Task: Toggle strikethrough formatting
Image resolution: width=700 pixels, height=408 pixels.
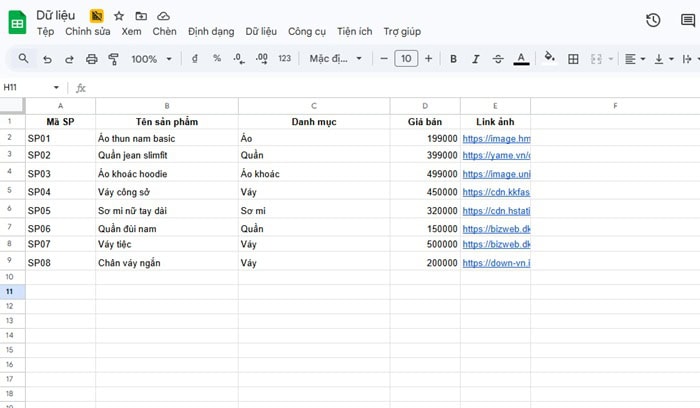Action: [x=498, y=59]
